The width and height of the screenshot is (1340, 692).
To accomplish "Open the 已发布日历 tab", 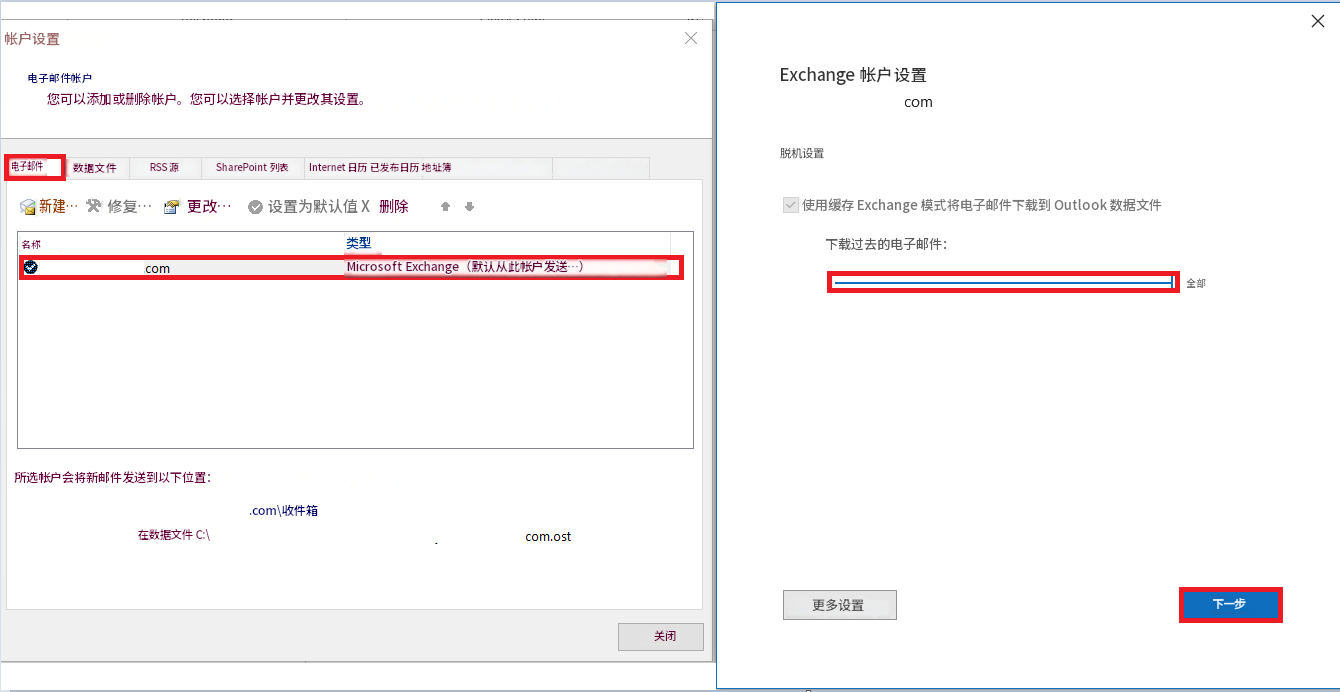I will (394, 167).
